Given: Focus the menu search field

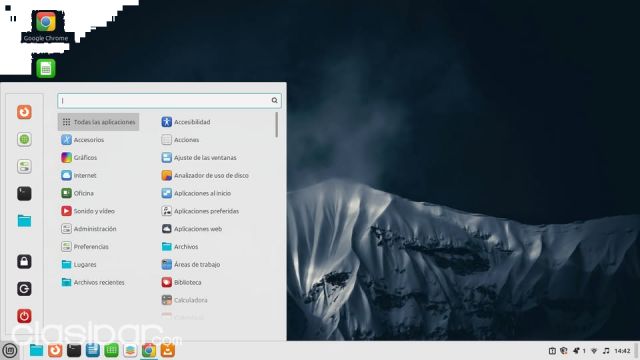Looking at the screenshot, I should pos(169,100).
